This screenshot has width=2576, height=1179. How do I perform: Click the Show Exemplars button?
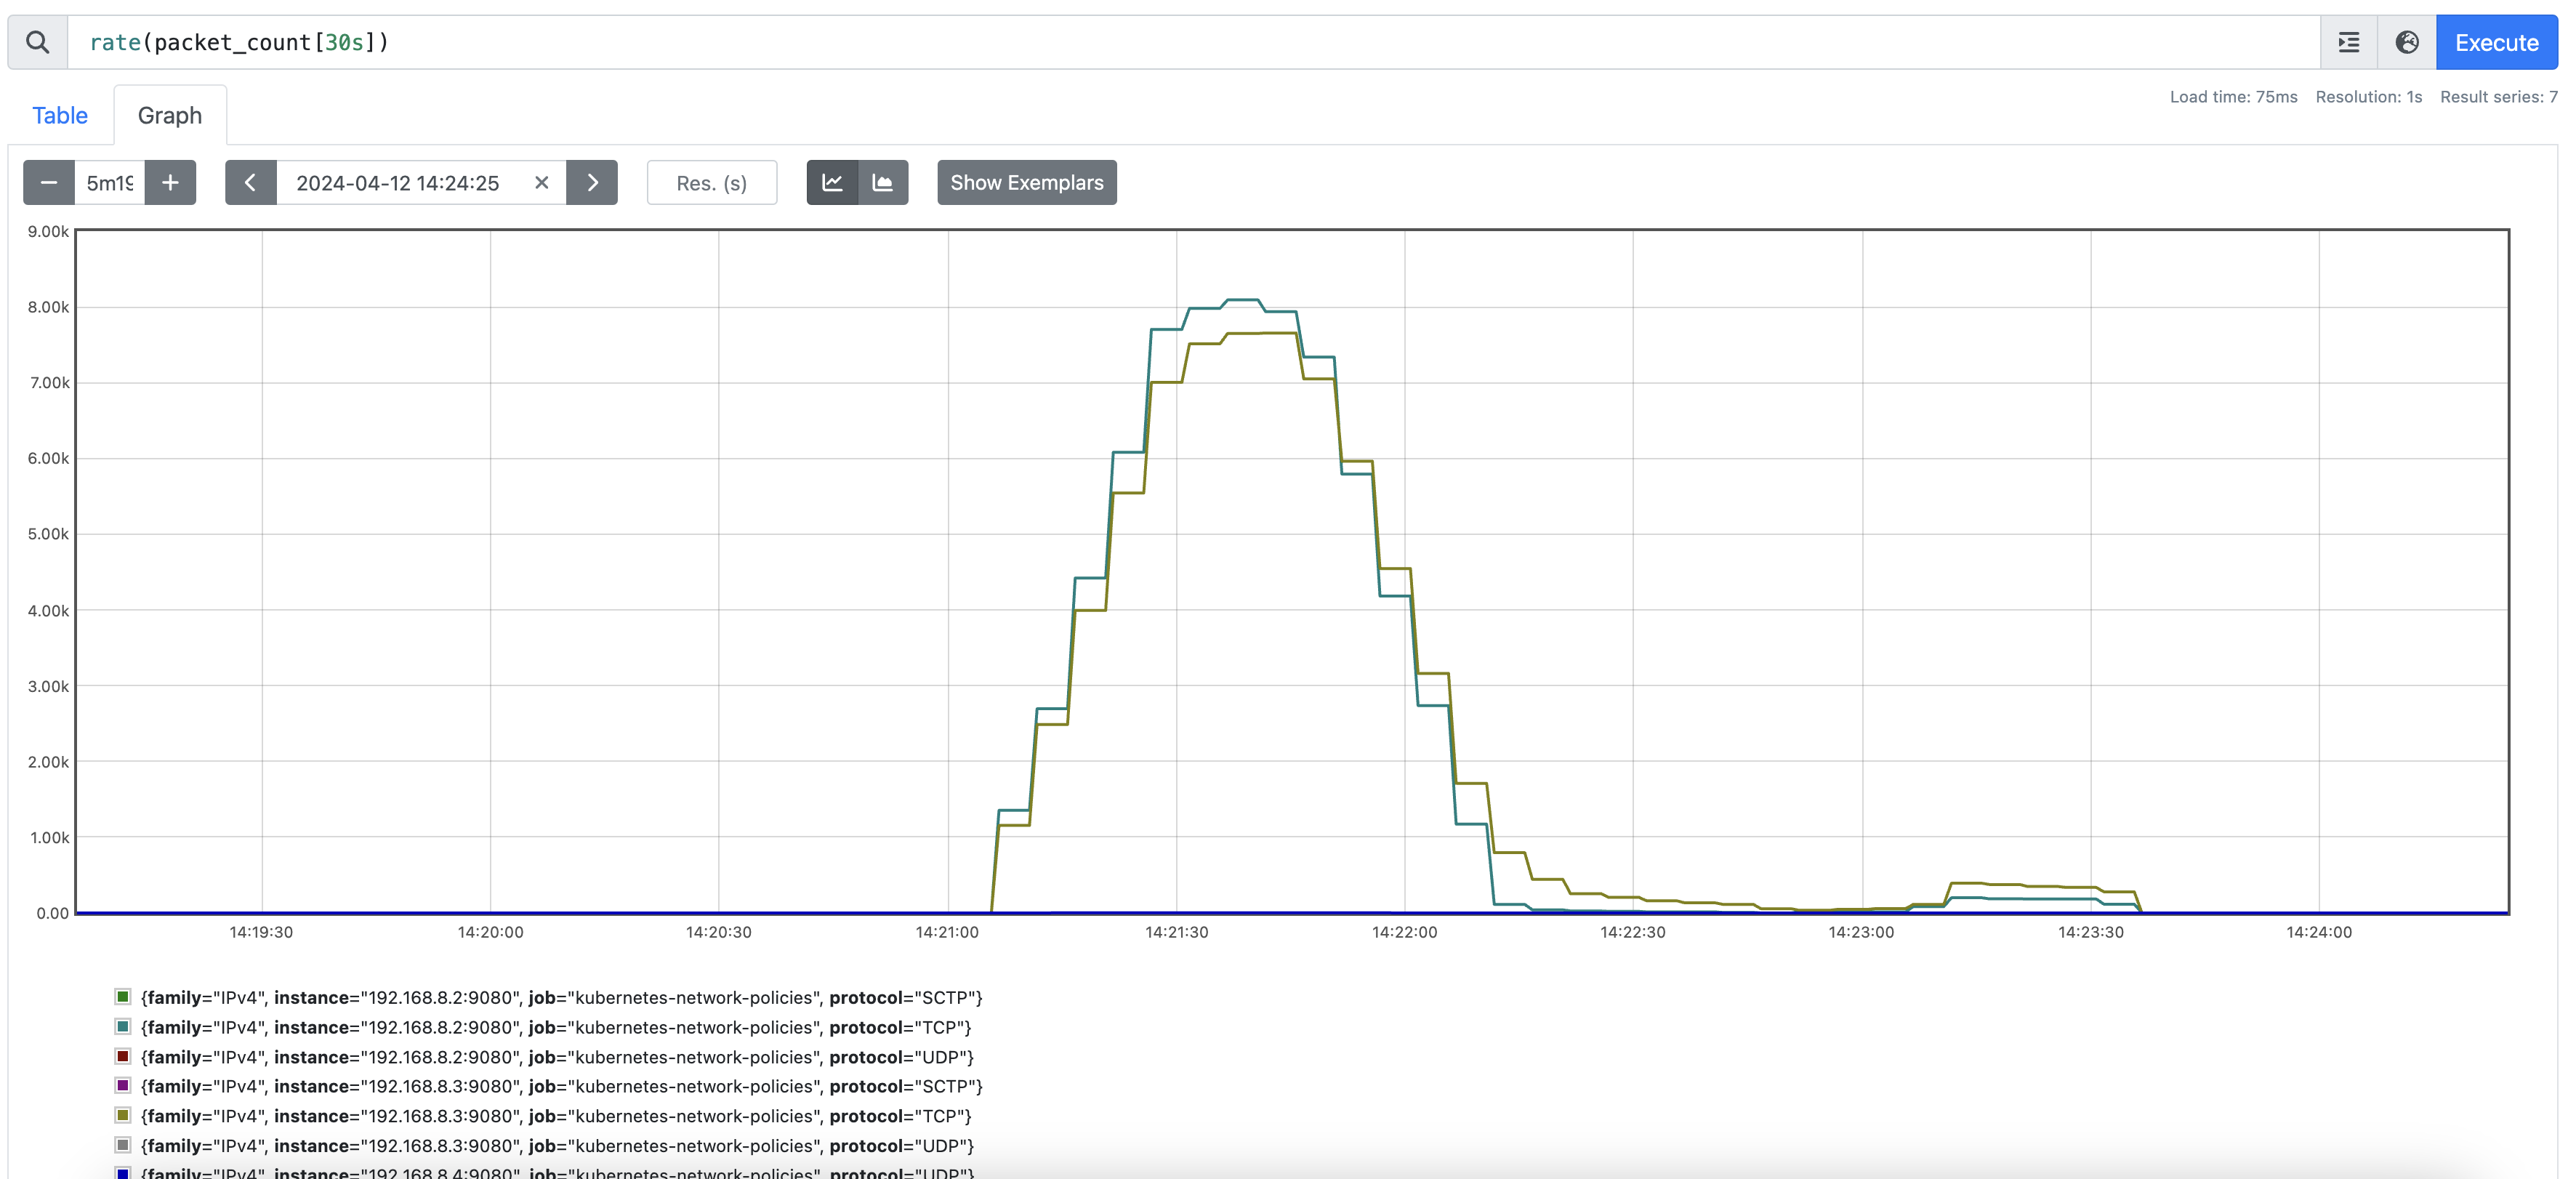coord(1027,182)
